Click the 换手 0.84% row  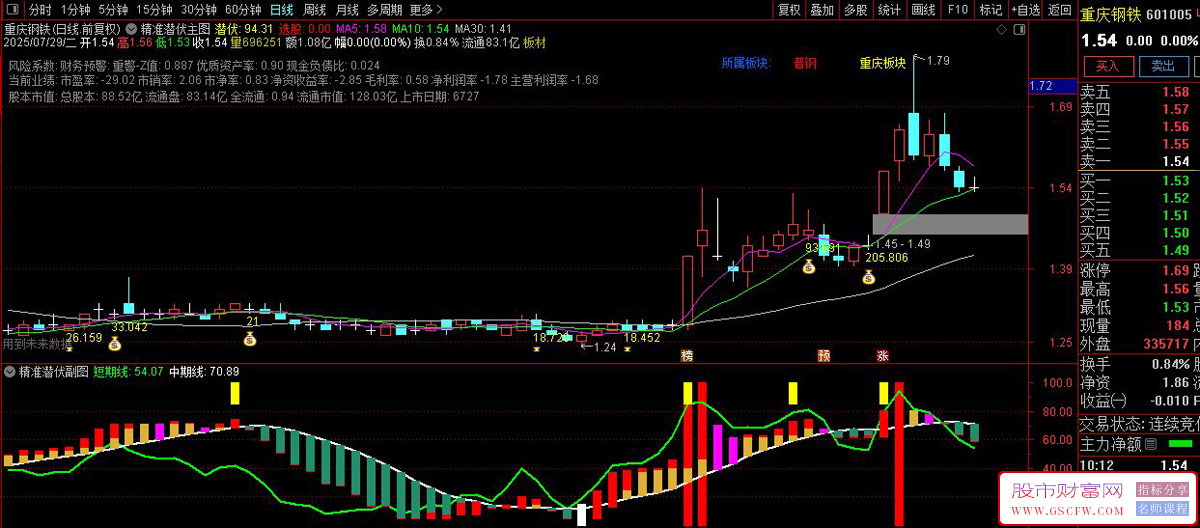(x=1139, y=363)
